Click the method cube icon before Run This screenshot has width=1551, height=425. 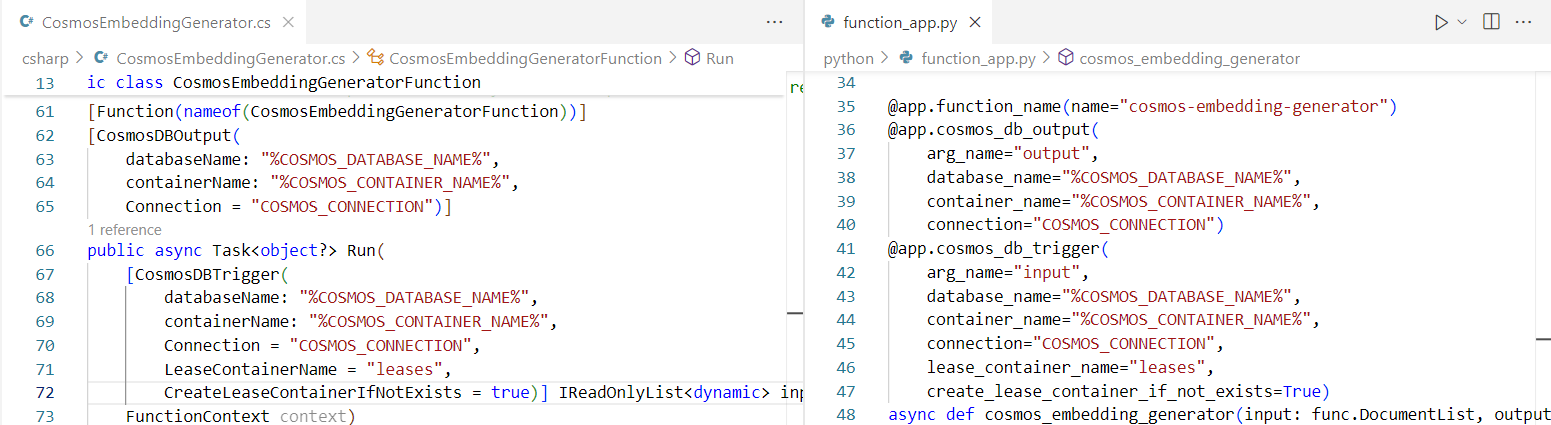[692, 58]
